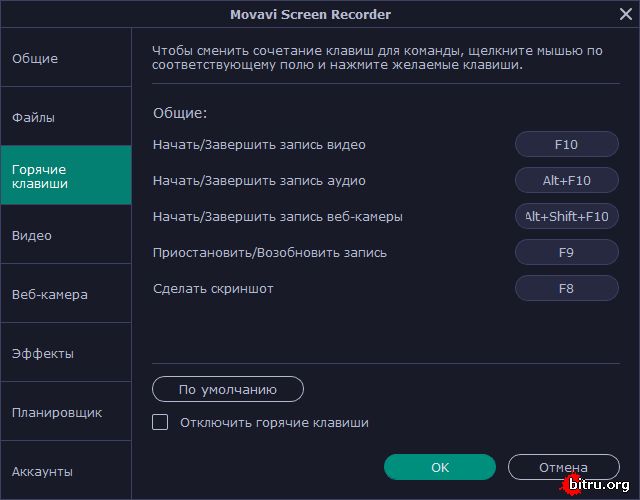This screenshot has width=640, height=500.
Task: Click the Отключить горячие клавиши label text
Action: click(x=274, y=422)
